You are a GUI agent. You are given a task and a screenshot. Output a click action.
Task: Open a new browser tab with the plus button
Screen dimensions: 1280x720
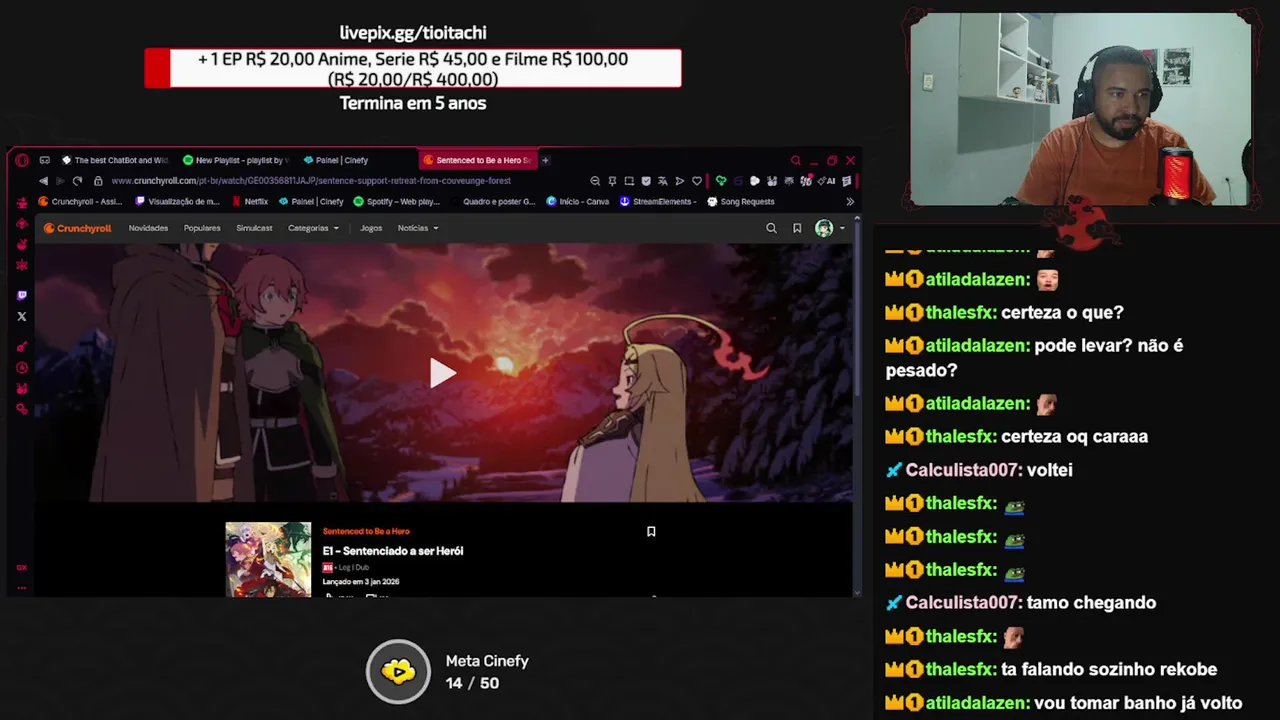tap(545, 160)
